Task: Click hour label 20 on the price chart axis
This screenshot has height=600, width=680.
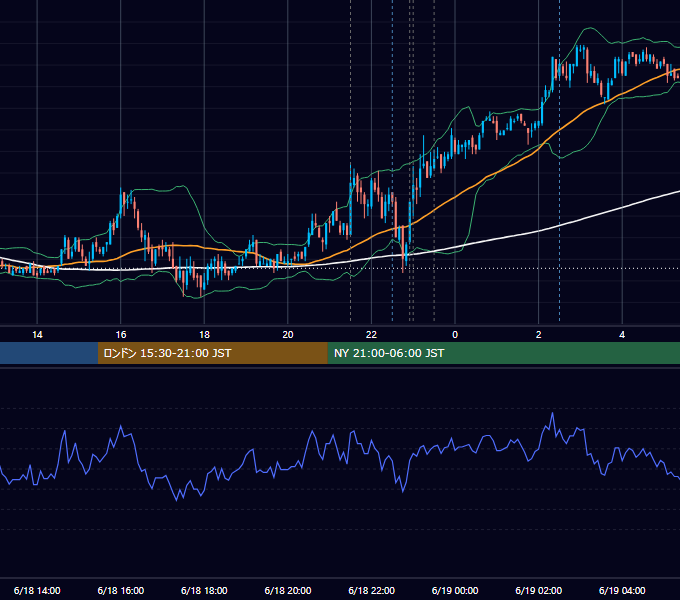Action: tap(288, 335)
